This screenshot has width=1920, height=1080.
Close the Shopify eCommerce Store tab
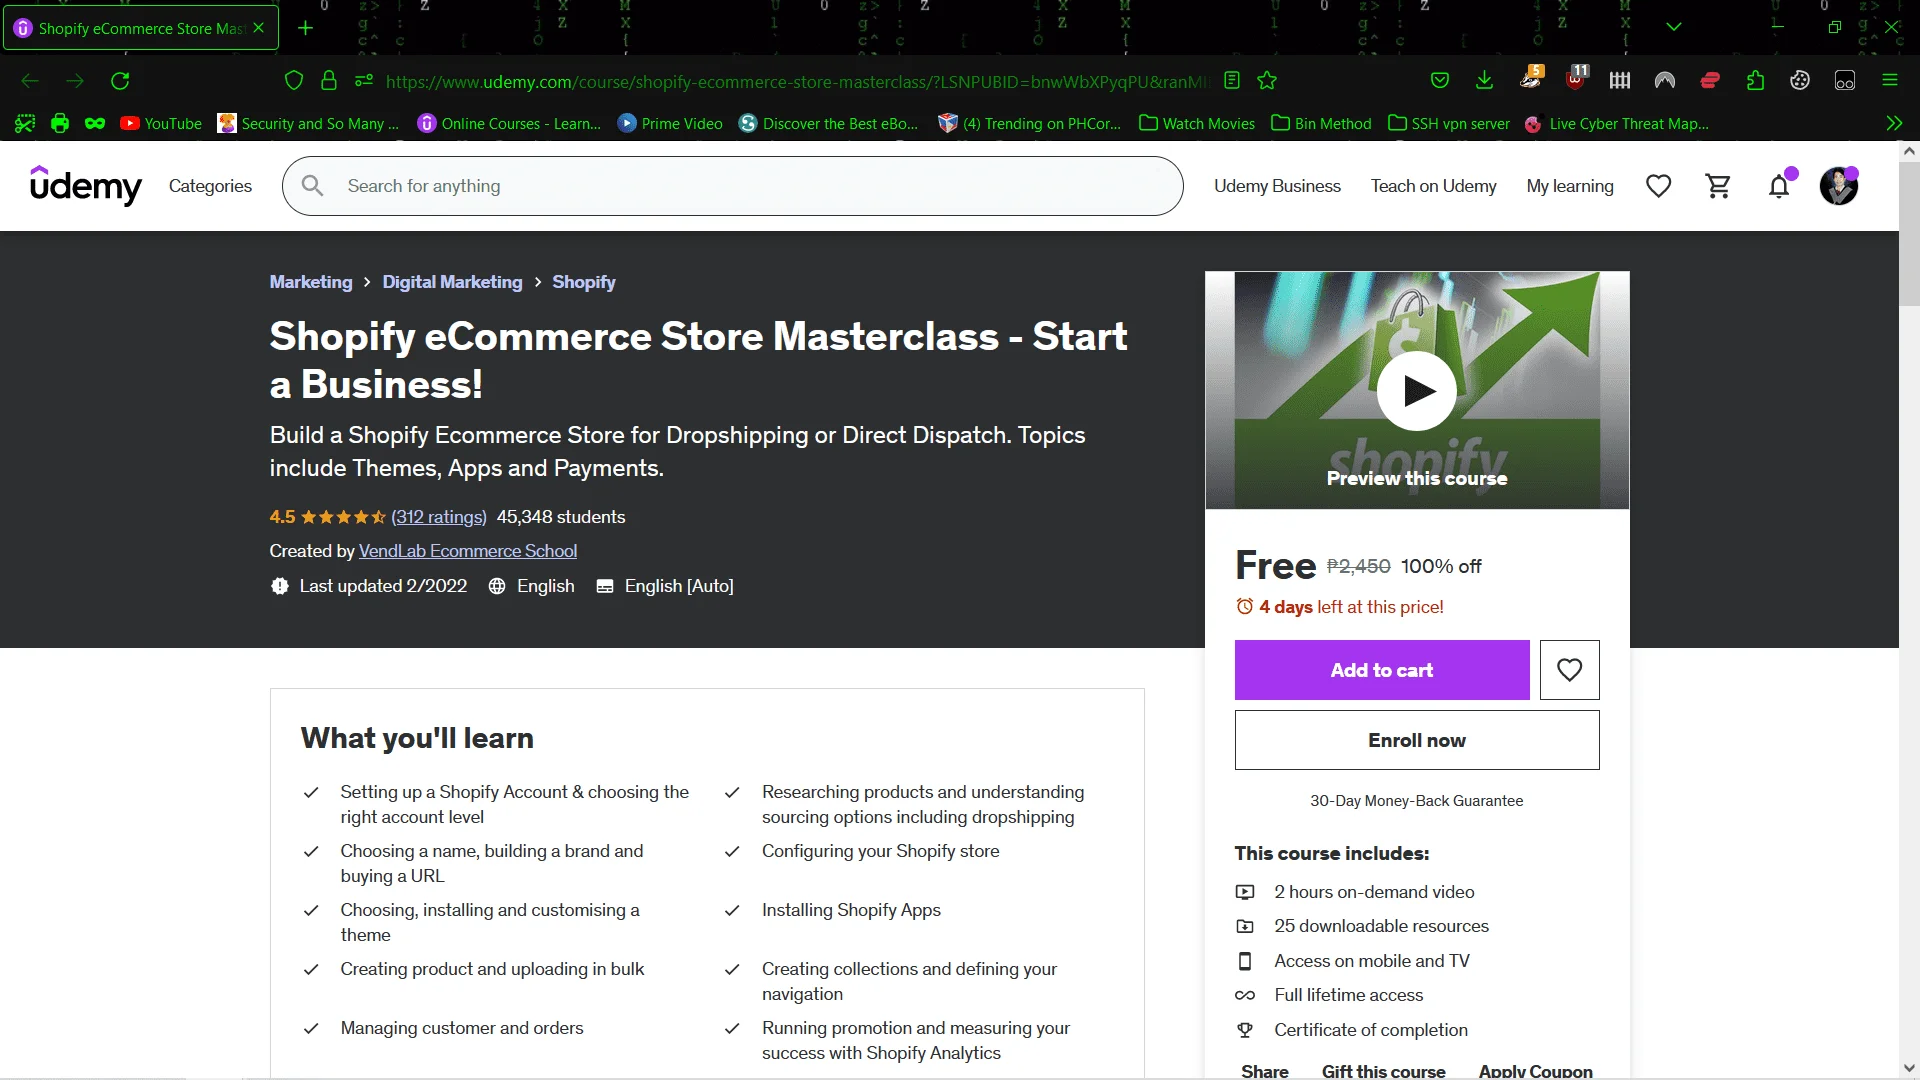pos(259,28)
